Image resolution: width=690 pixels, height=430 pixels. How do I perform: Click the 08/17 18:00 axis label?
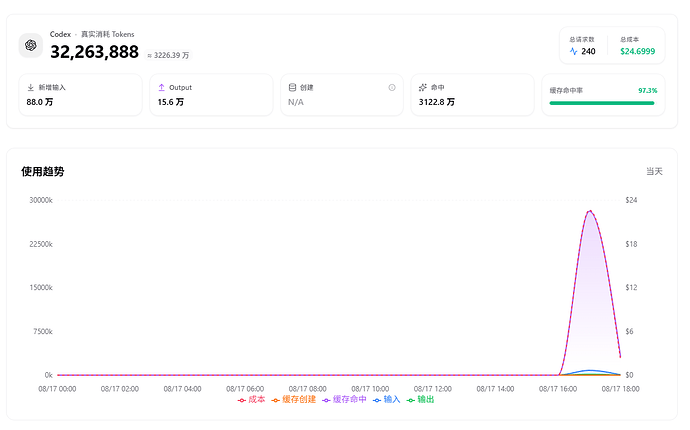point(620,389)
